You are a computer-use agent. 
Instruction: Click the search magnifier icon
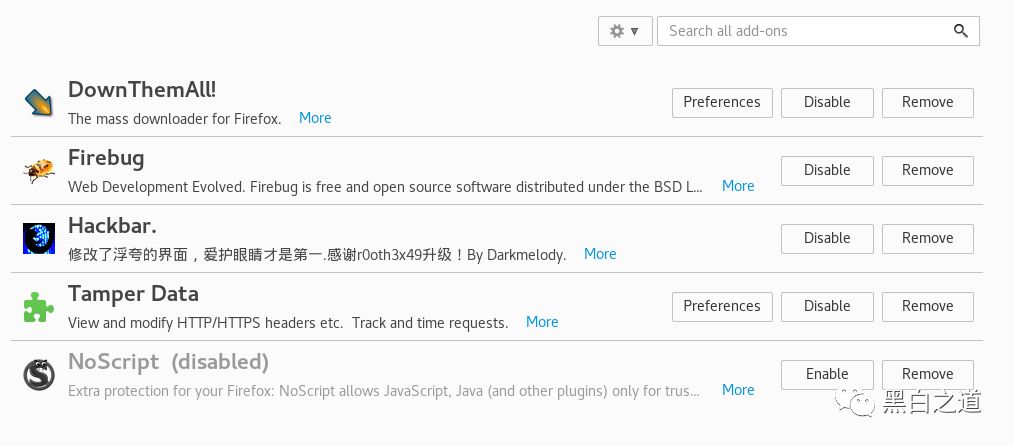pyautogui.click(x=961, y=31)
